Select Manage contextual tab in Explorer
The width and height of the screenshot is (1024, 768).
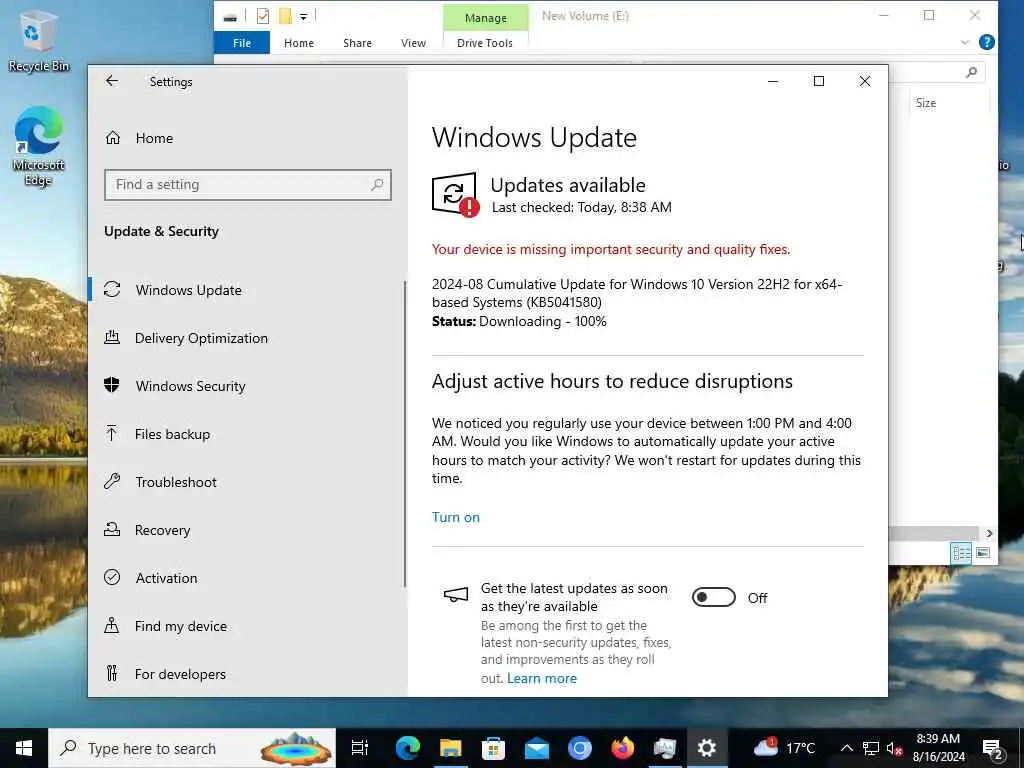click(485, 18)
